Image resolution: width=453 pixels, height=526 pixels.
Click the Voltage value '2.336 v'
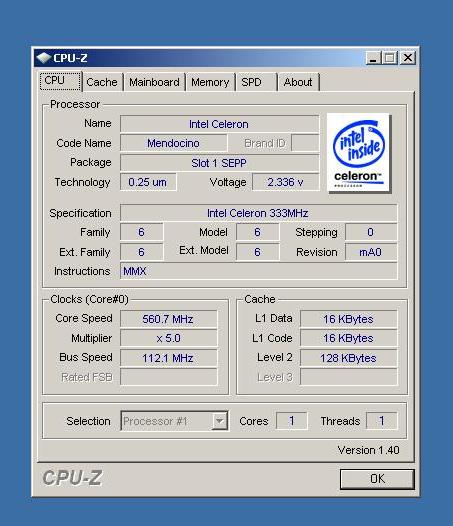286,182
